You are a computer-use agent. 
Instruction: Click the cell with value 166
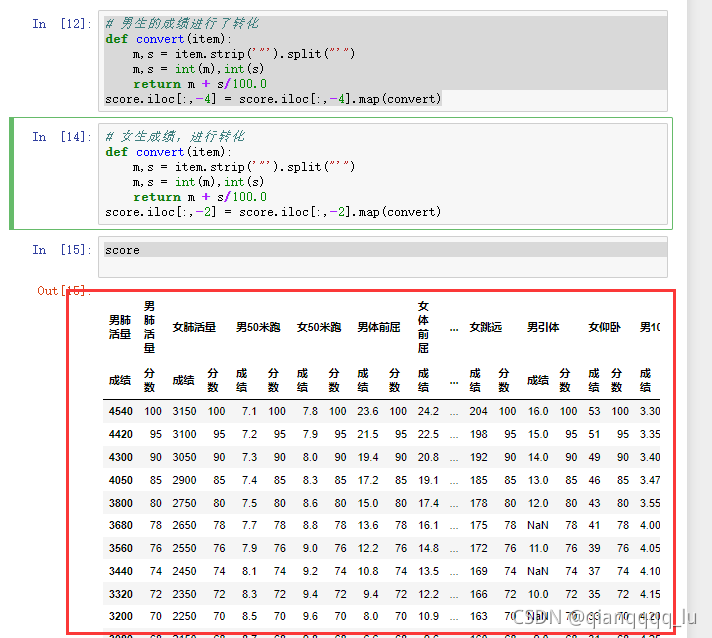tap(479, 594)
